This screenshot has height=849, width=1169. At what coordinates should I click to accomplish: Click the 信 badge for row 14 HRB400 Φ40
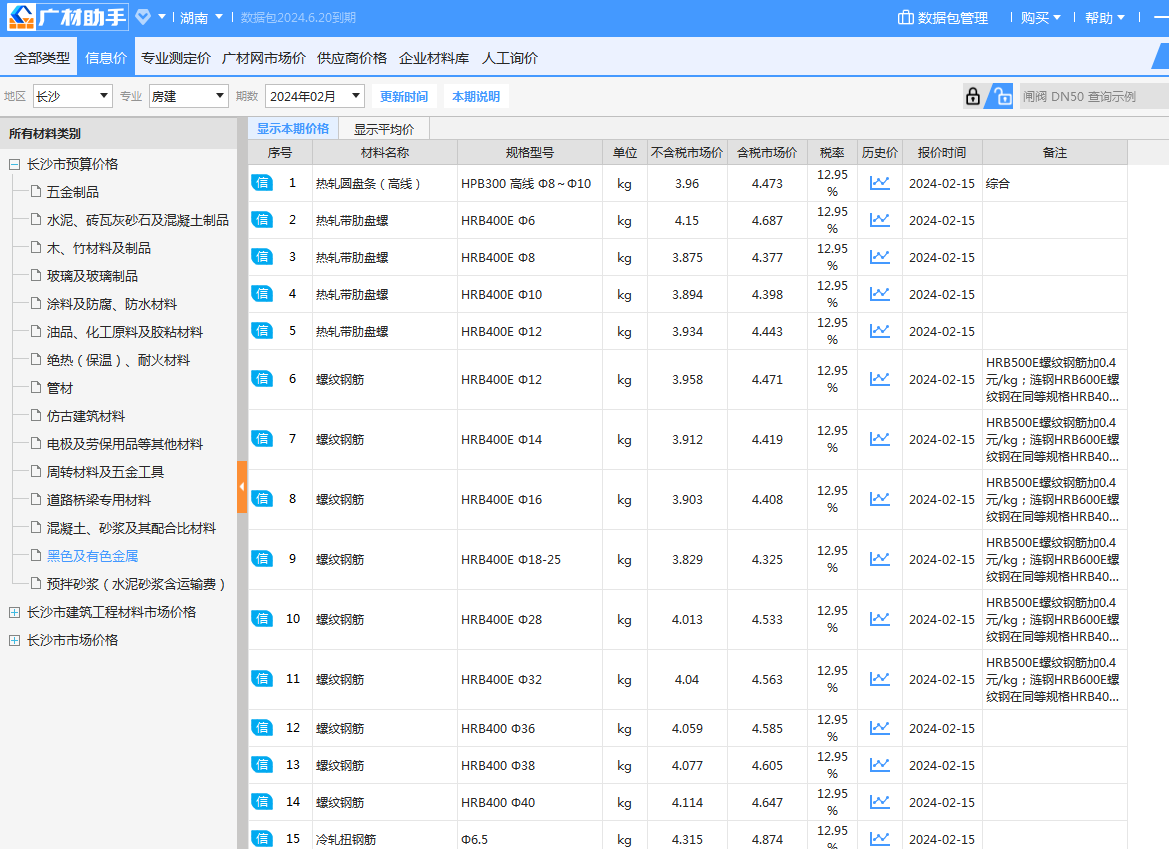tap(262, 802)
